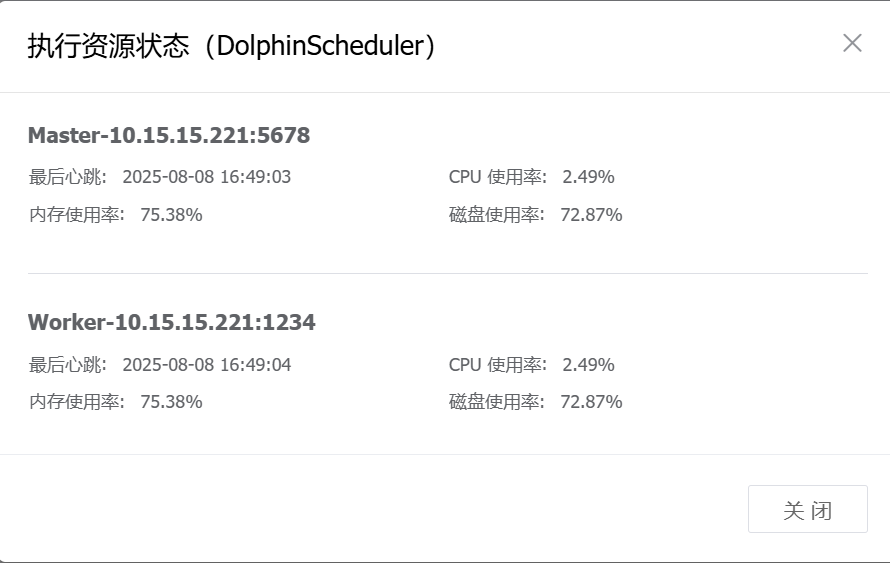Select the Worker-10.15.15.221:1234 node heading
The width and height of the screenshot is (890, 563).
click(172, 322)
